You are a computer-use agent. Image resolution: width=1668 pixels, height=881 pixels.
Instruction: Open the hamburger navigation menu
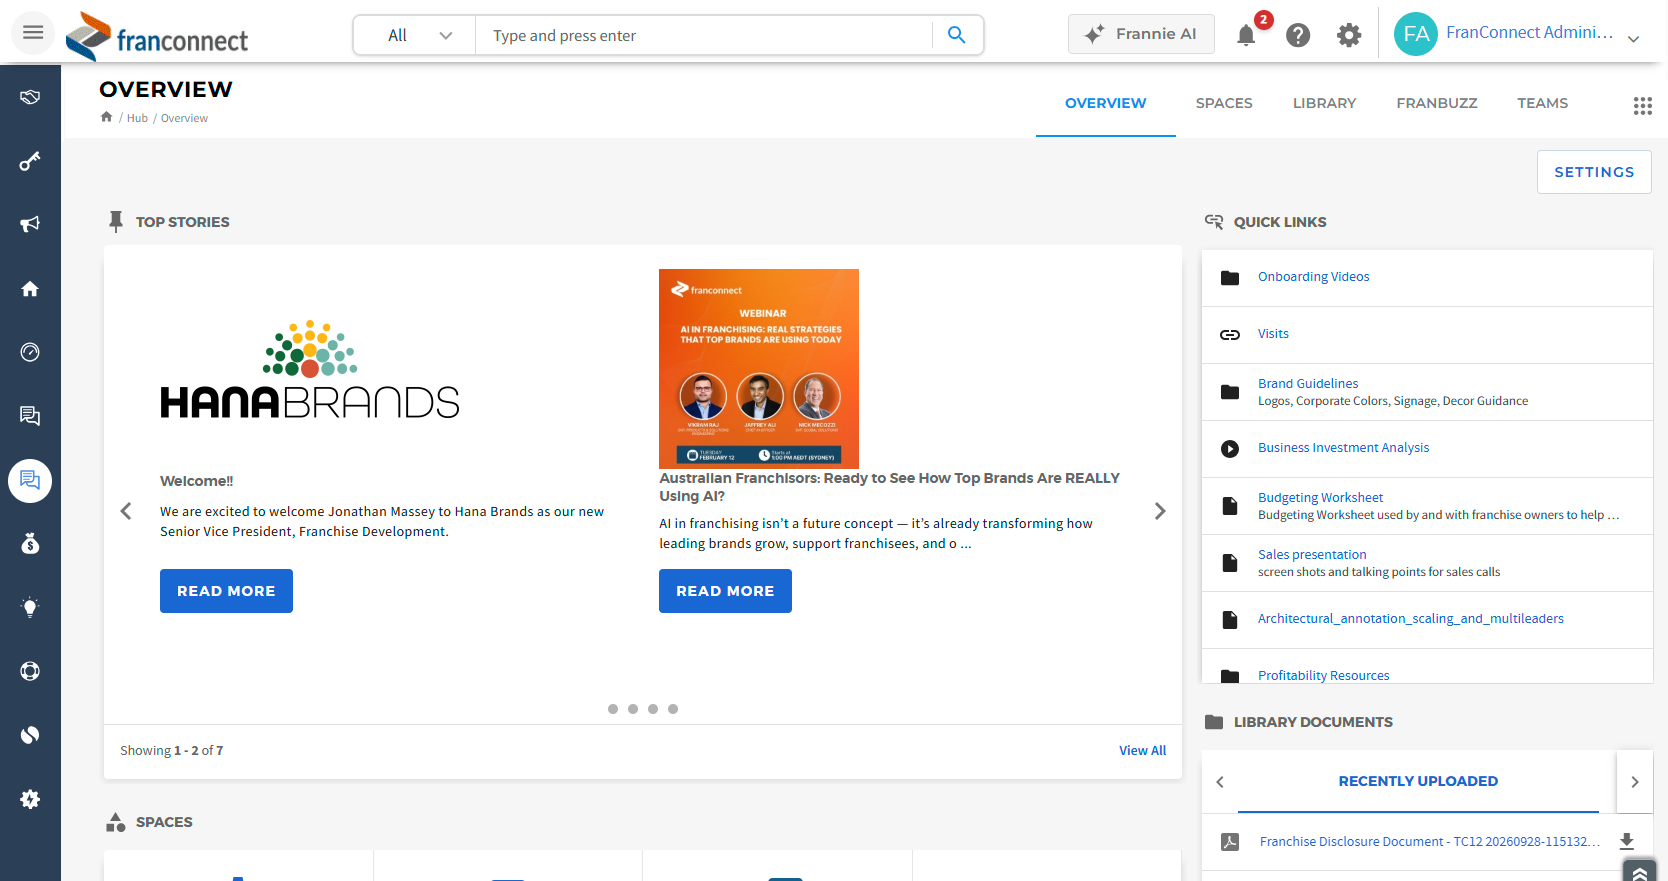pyautogui.click(x=33, y=33)
